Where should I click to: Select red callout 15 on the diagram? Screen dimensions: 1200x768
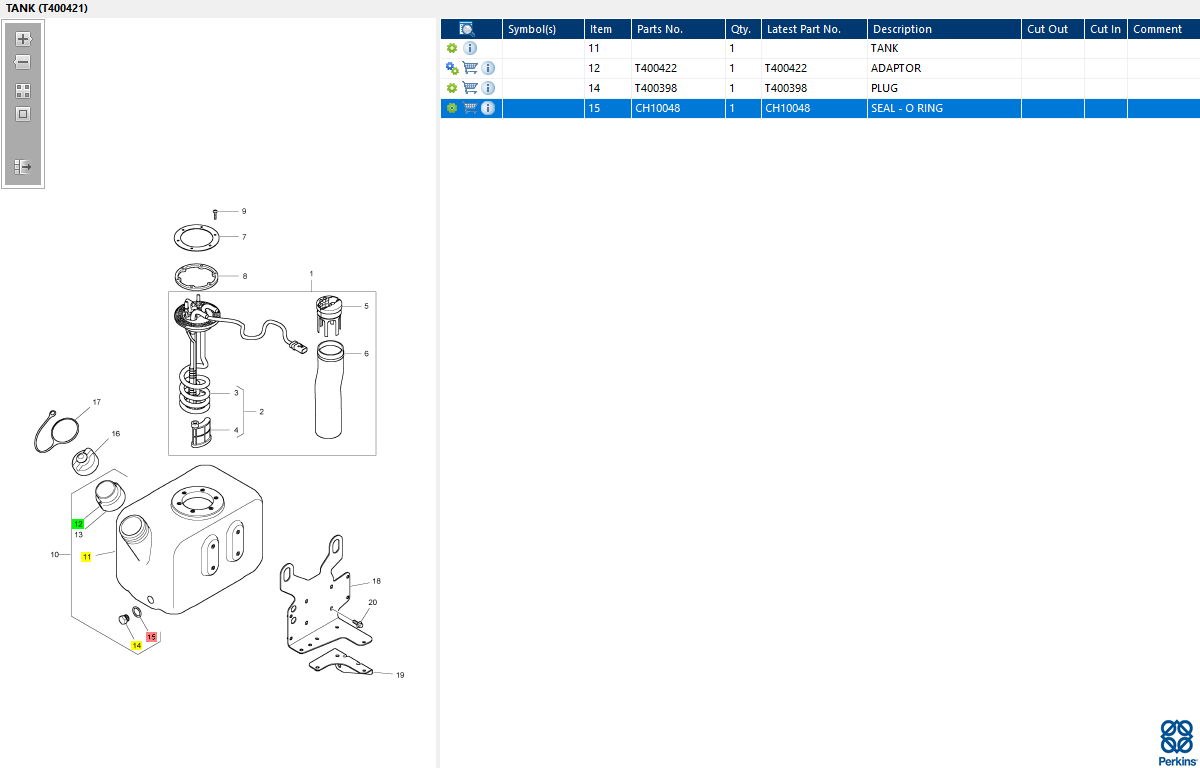(x=152, y=637)
